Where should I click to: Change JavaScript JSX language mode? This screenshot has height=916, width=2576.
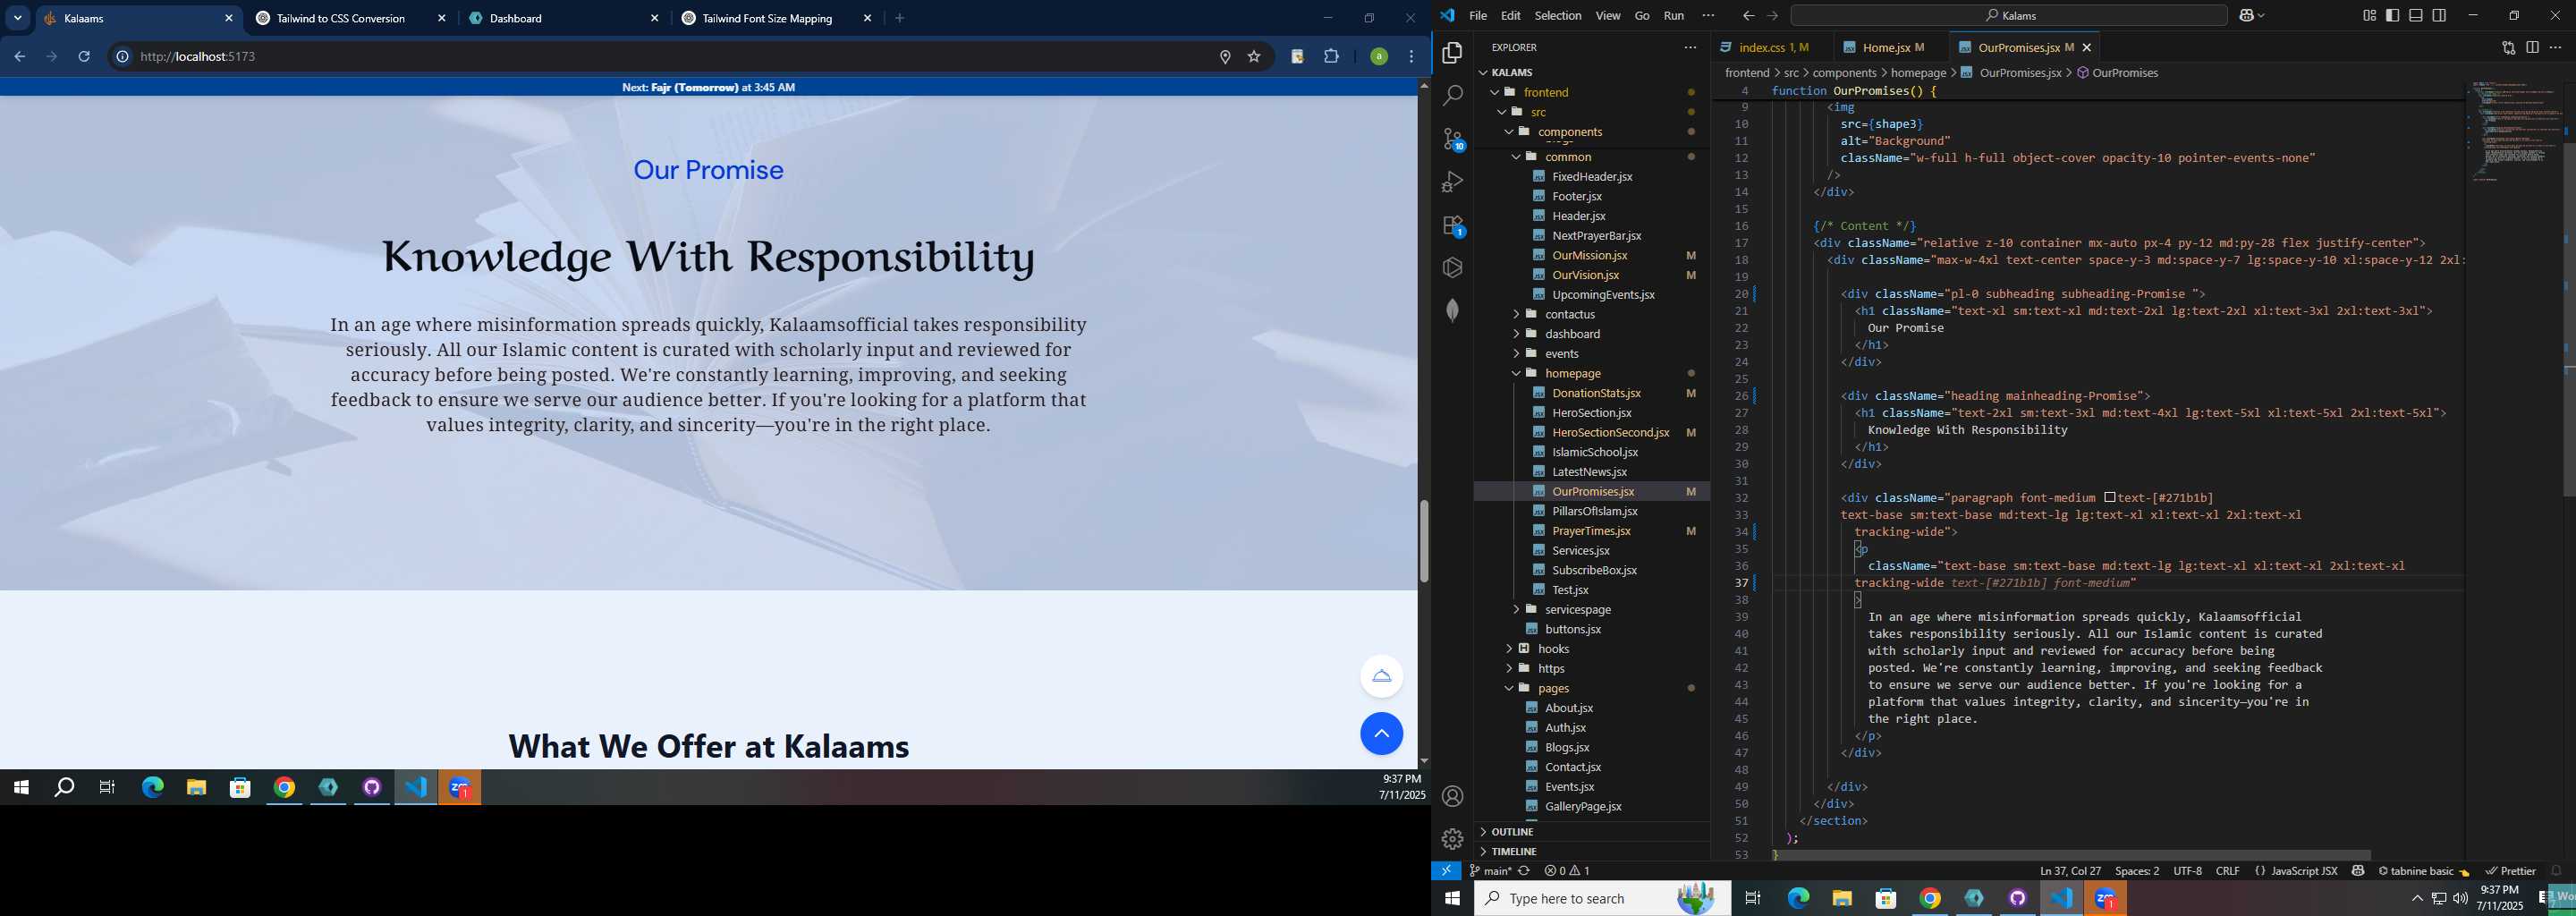[x=2305, y=871]
